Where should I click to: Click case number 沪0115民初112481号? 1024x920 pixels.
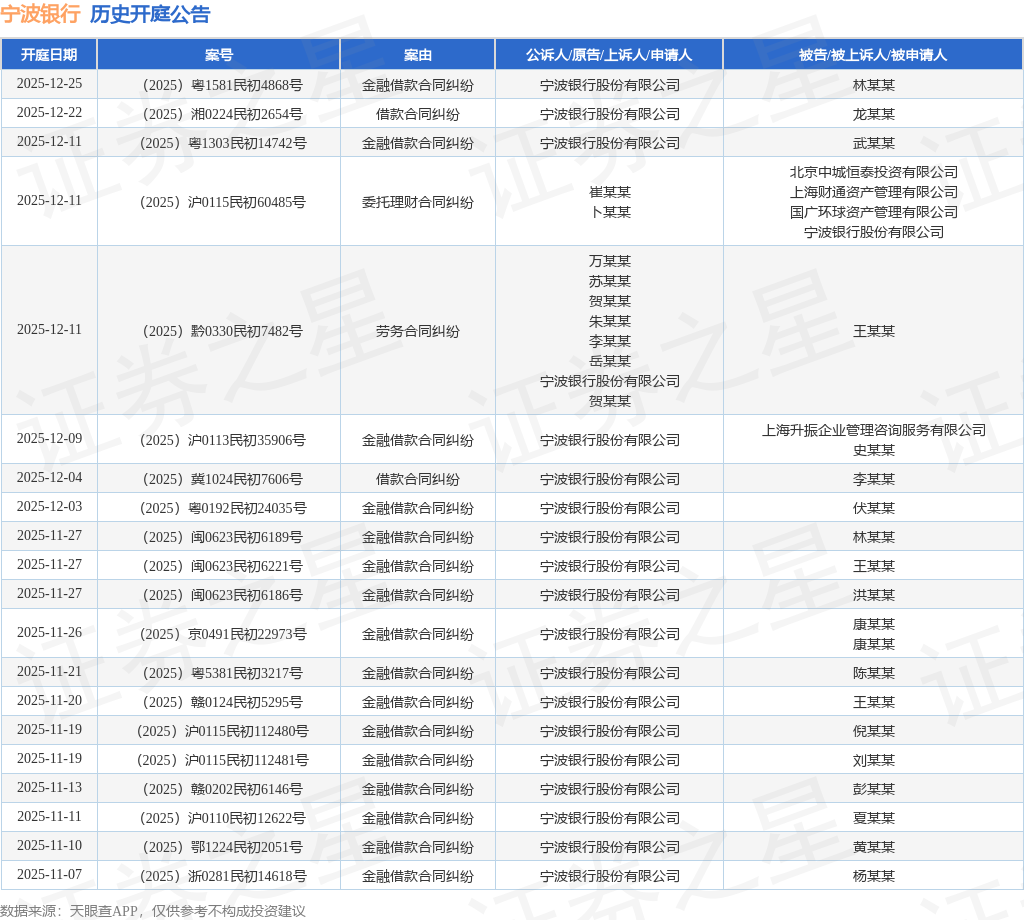click(x=223, y=760)
